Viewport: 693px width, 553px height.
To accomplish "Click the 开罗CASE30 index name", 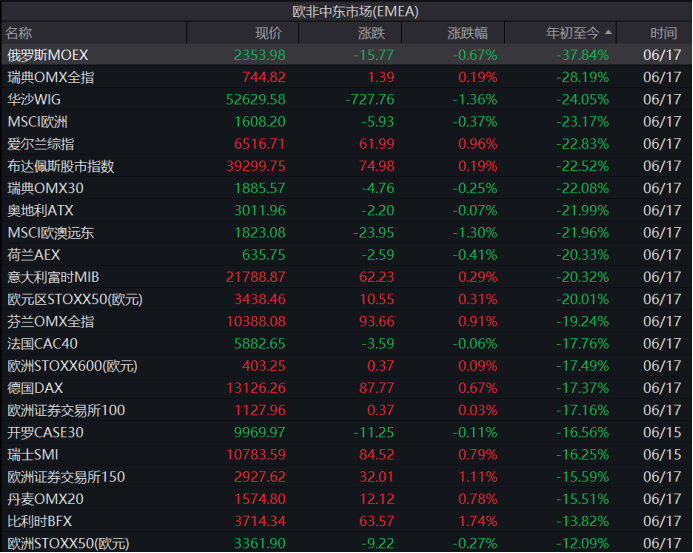I will tap(46, 432).
